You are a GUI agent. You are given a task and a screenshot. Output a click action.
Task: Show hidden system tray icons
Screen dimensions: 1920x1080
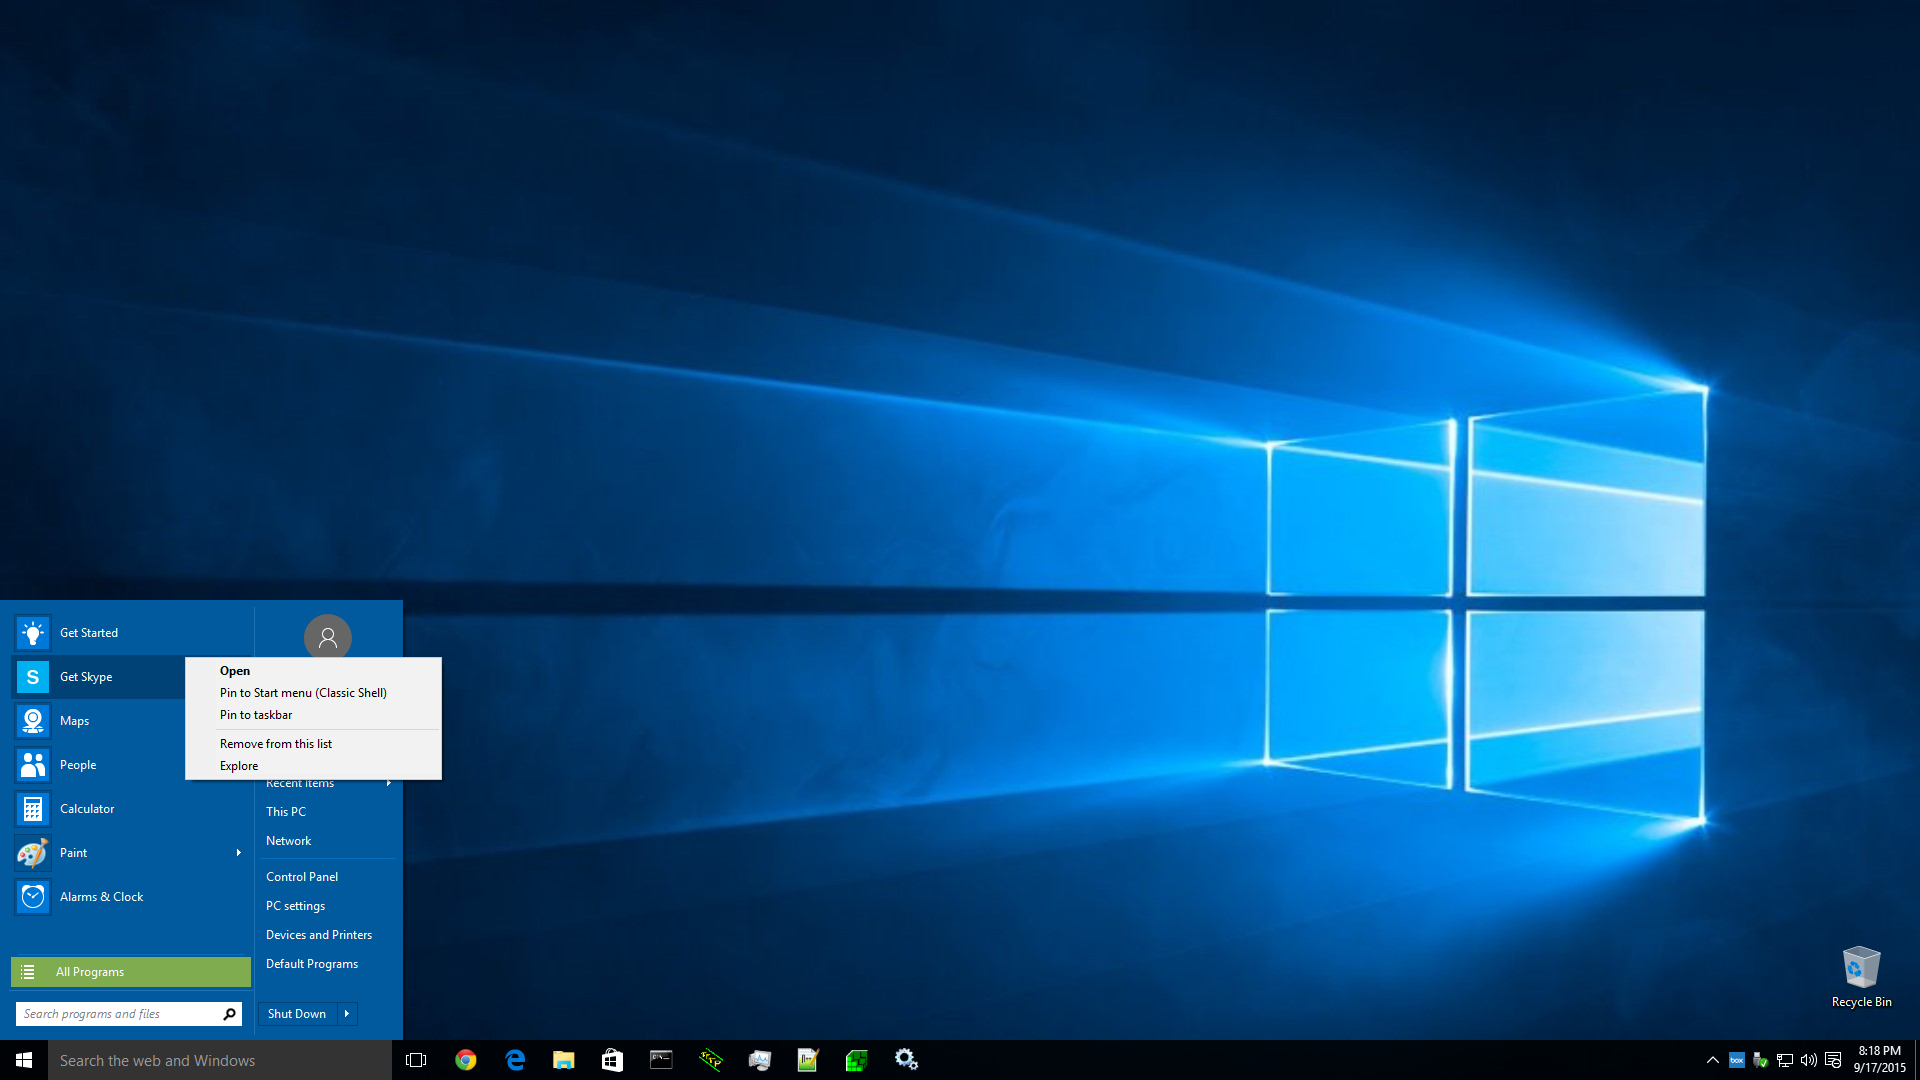pyautogui.click(x=1712, y=1060)
